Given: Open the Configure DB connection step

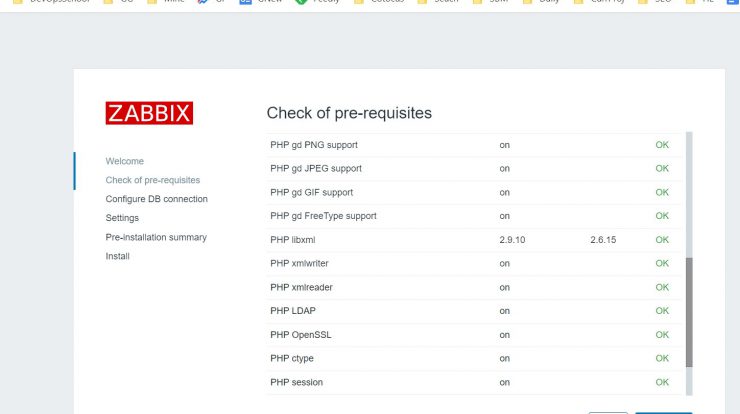Looking at the screenshot, I should coord(157,199).
